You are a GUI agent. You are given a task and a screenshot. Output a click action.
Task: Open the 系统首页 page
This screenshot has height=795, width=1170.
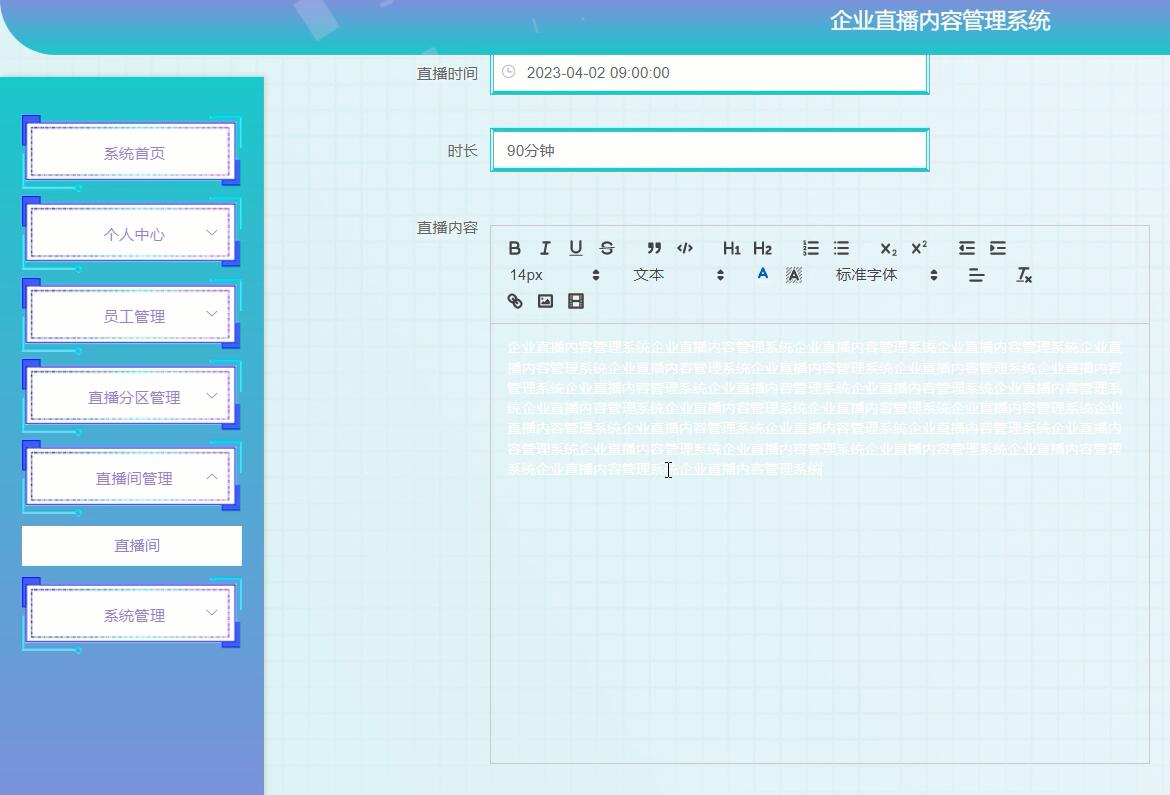[x=132, y=152]
